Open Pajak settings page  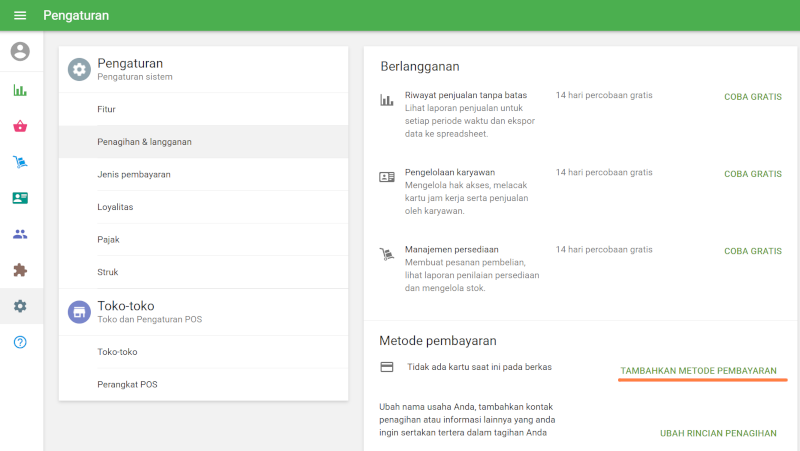(108, 240)
